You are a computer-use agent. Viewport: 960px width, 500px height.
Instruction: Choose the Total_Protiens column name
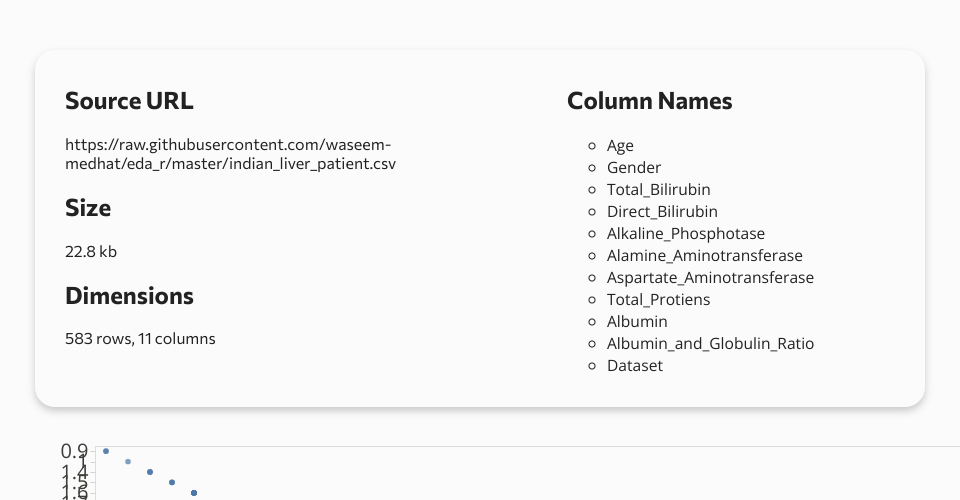[658, 300]
